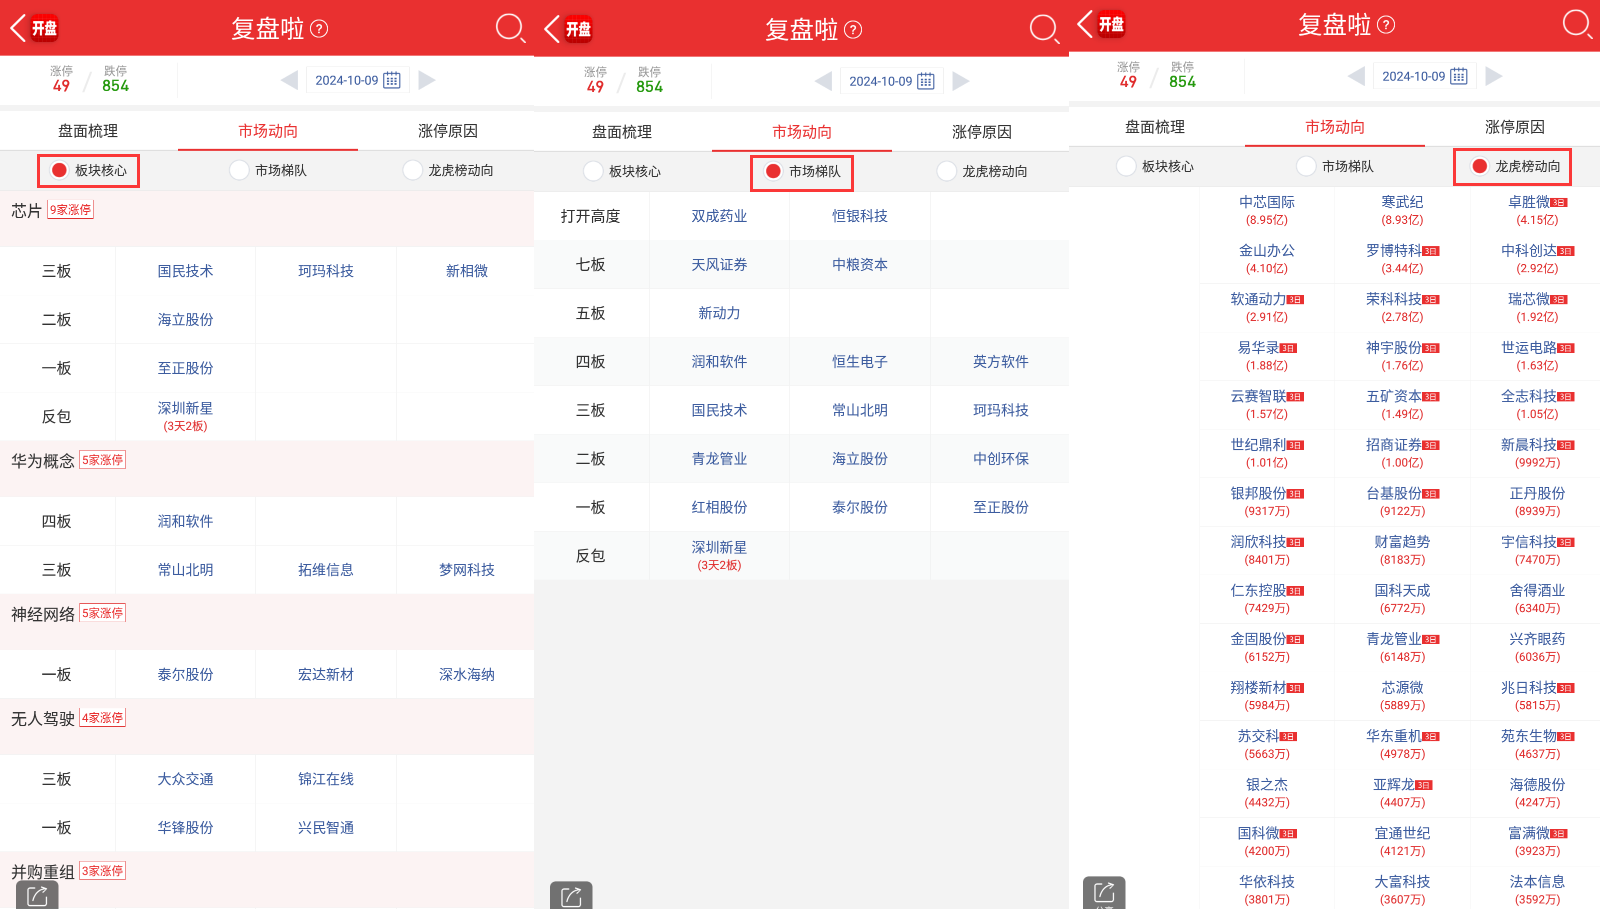Image resolution: width=1600 pixels, height=909 pixels.
Task: Go to next date in middle panel
Action: point(961,81)
